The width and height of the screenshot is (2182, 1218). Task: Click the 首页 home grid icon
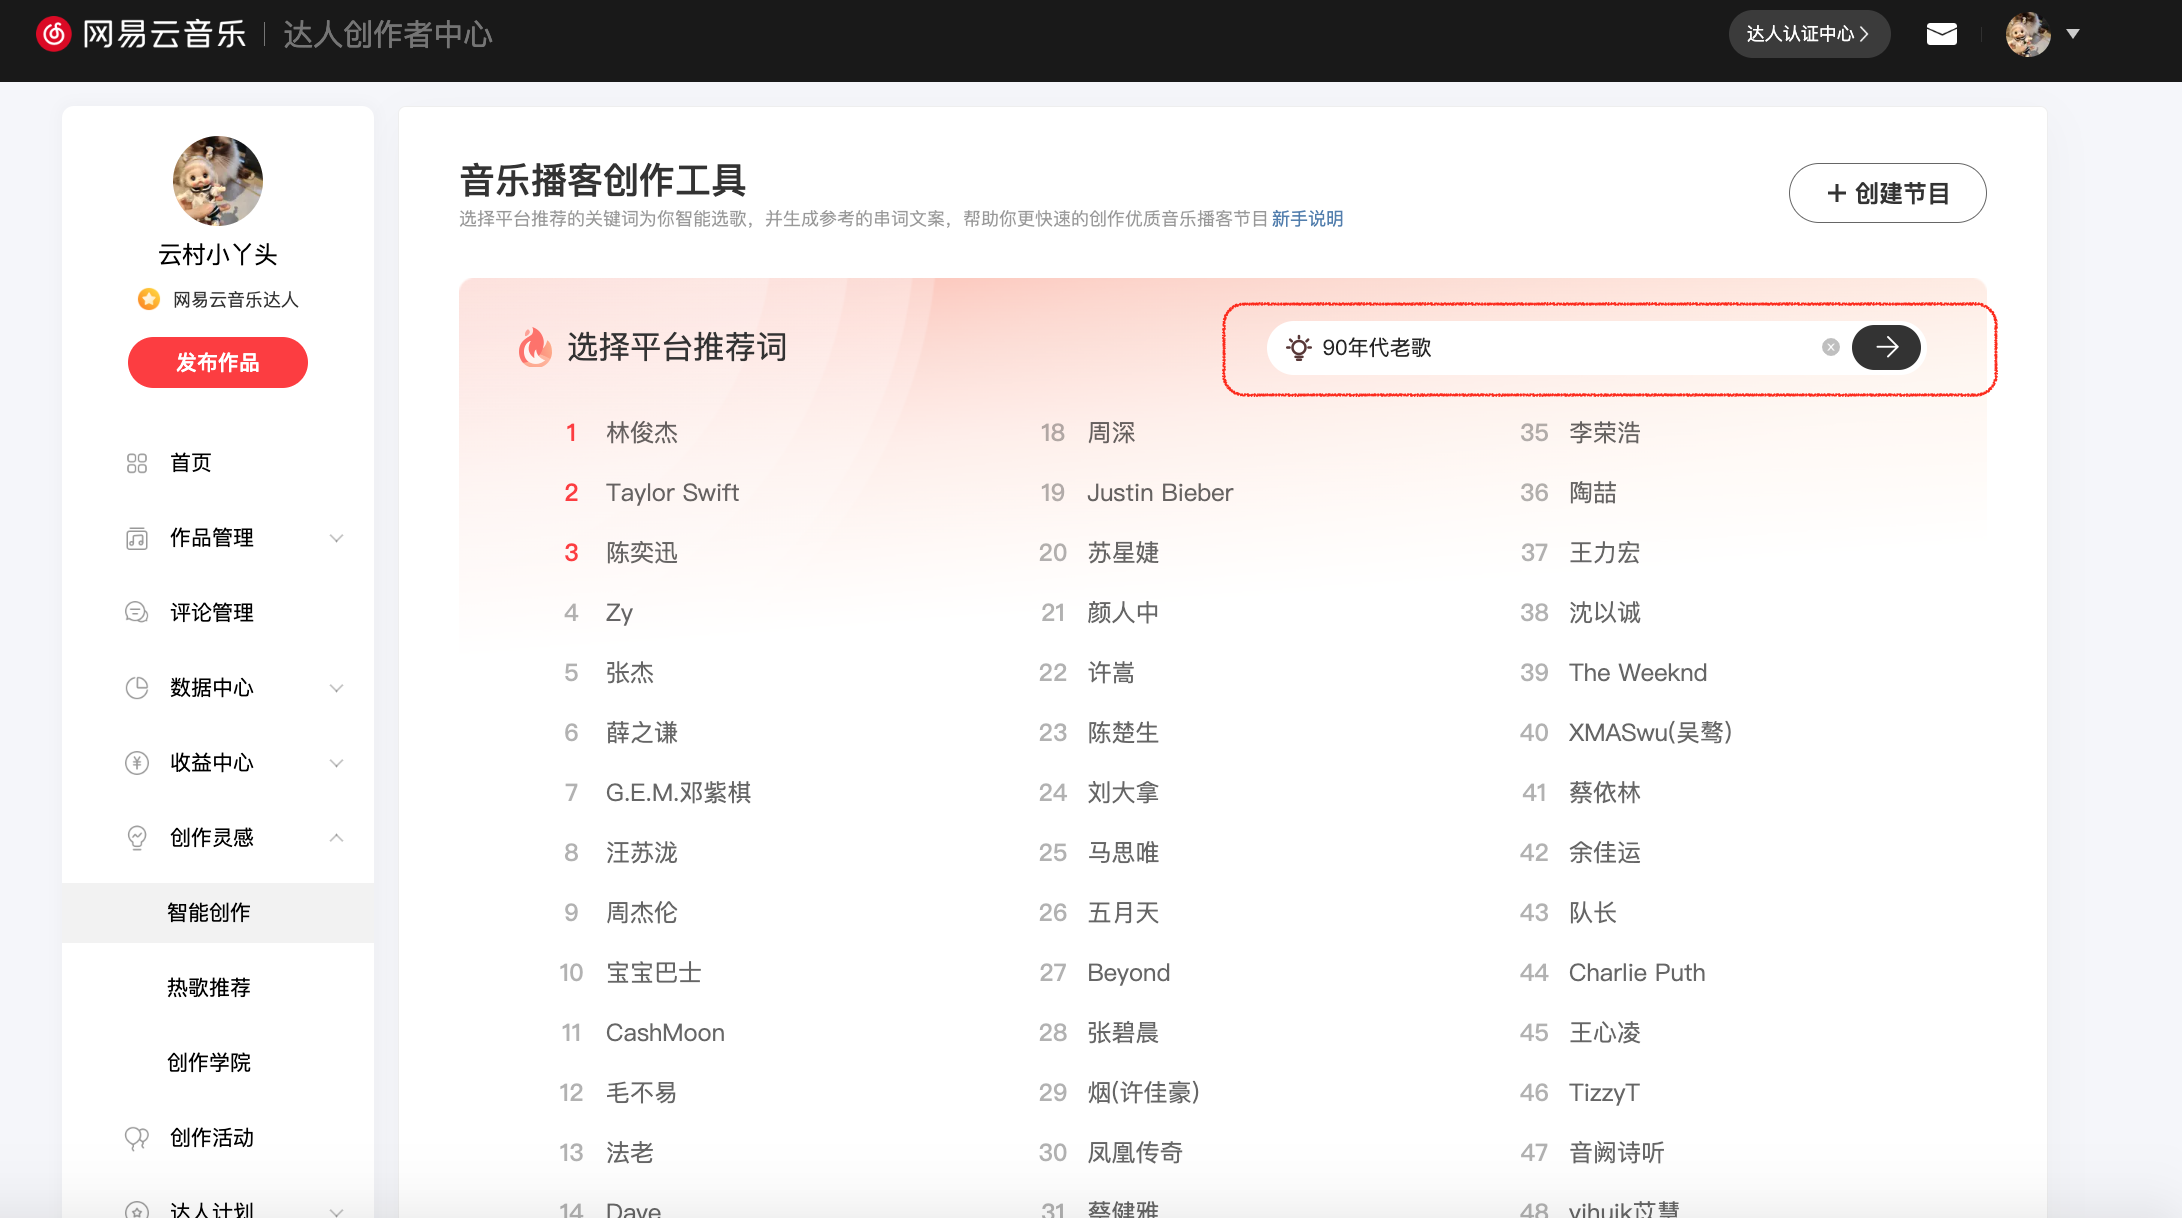point(137,463)
